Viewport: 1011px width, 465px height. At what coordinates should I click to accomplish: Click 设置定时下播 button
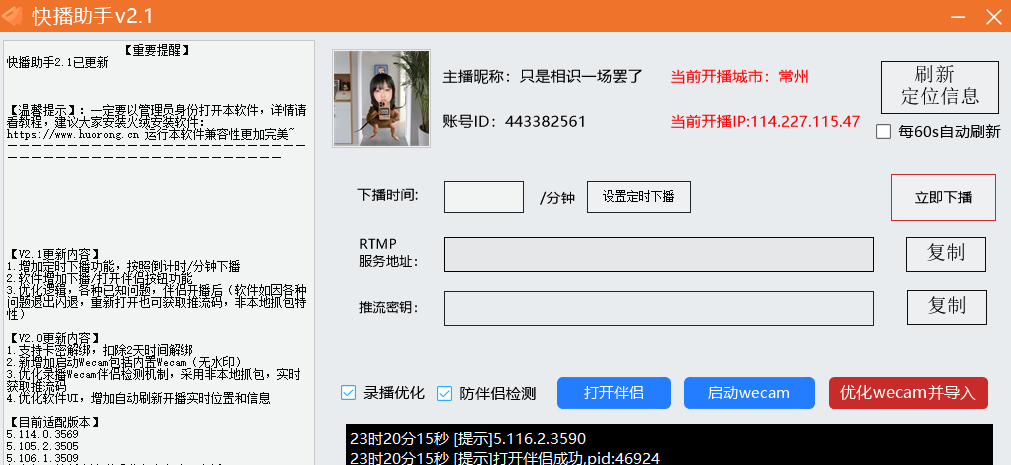pyautogui.click(x=638, y=197)
